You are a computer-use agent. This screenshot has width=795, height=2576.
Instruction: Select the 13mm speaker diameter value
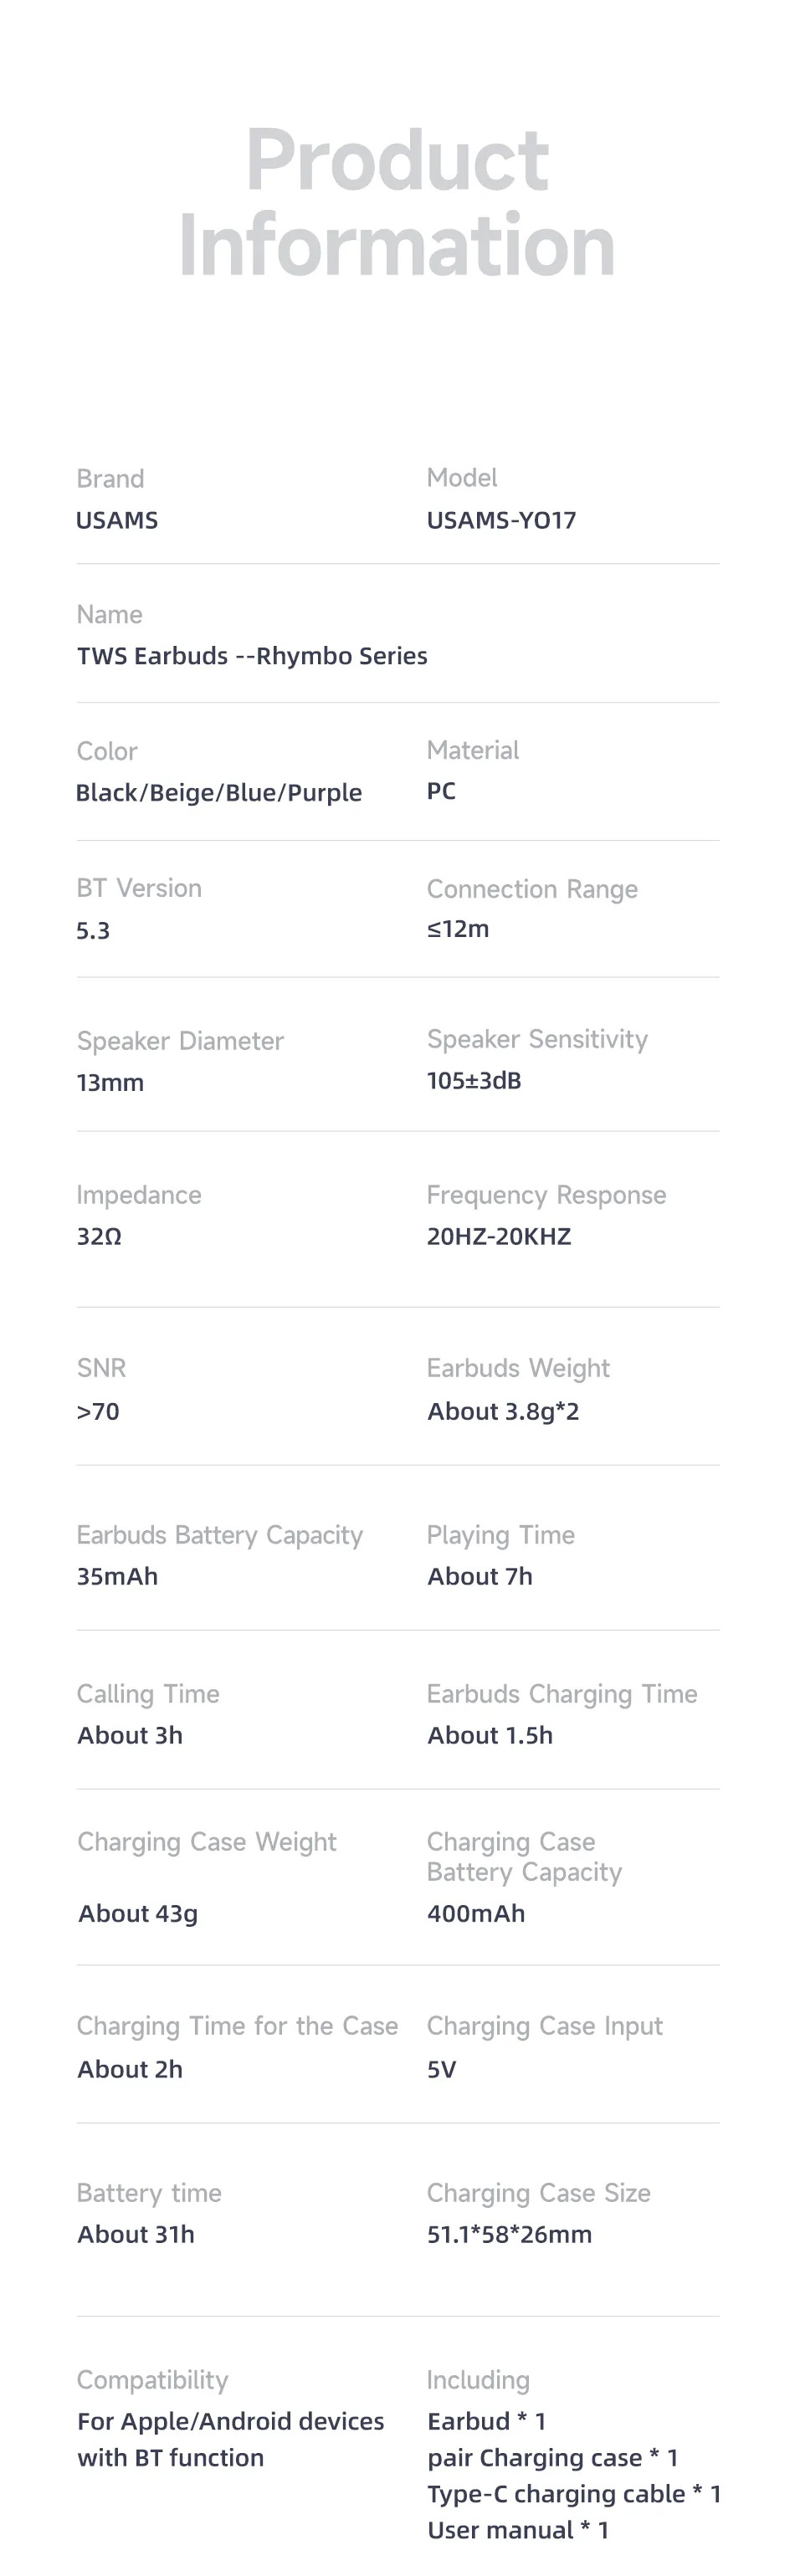pos(110,1082)
